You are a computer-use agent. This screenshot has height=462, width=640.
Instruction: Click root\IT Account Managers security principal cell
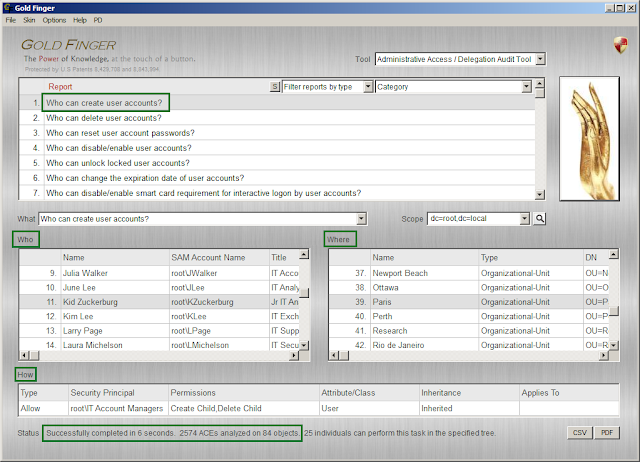pos(118,408)
